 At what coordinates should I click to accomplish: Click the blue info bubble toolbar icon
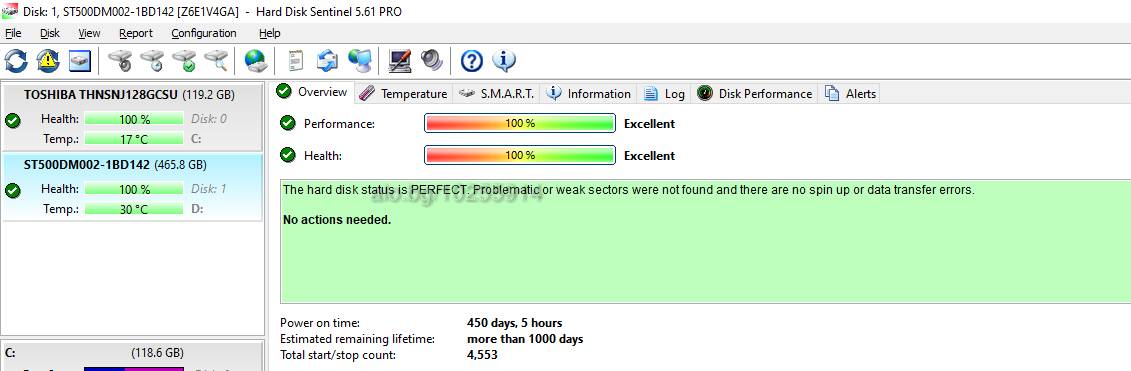point(503,61)
